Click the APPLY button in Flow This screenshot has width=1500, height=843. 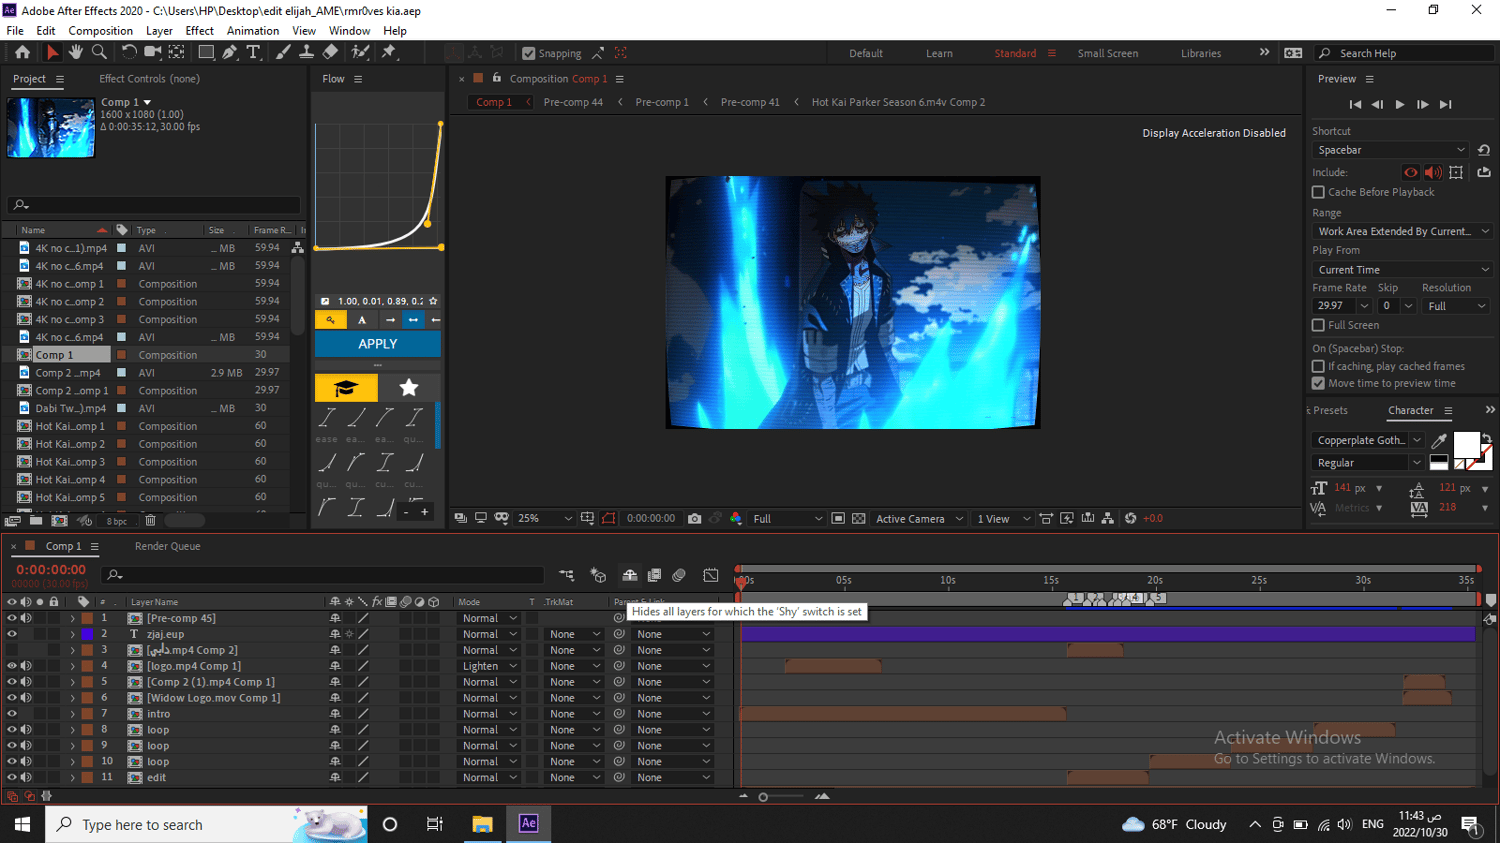[378, 344]
